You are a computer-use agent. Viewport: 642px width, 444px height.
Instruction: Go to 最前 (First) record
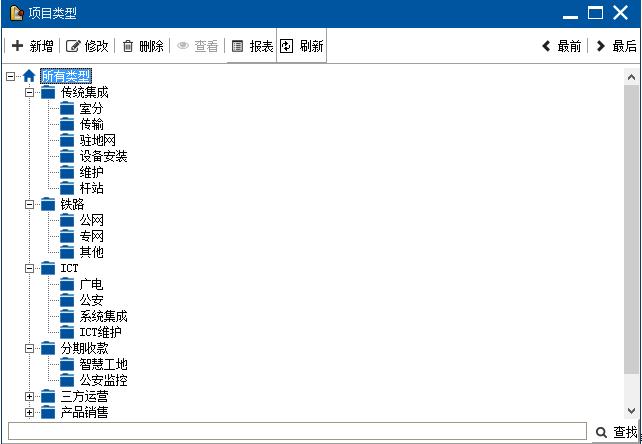click(561, 46)
